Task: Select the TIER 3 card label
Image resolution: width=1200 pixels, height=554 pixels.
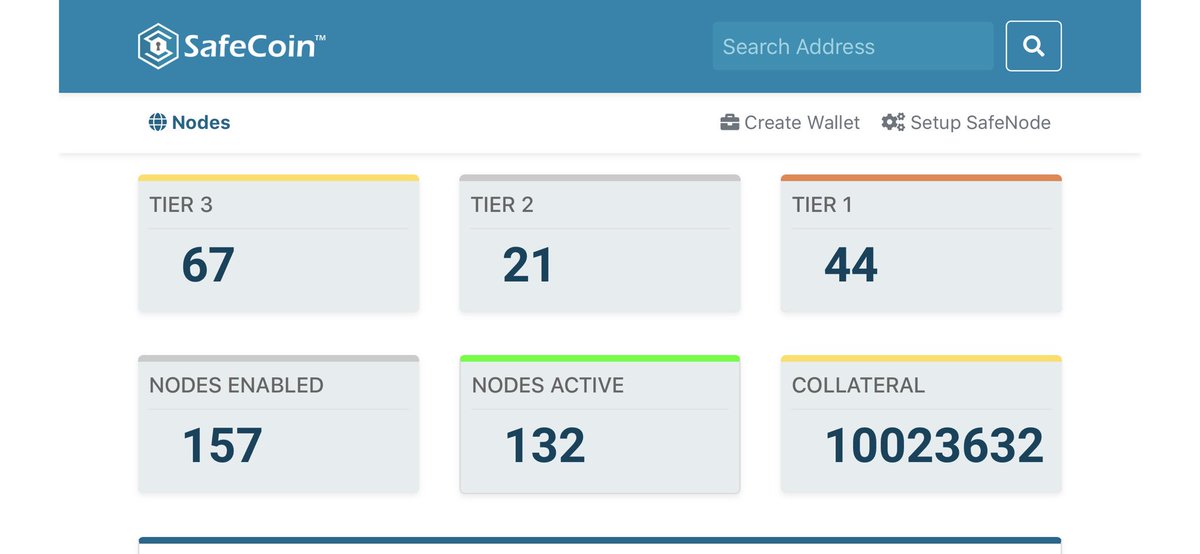Action: [x=181, y=205]
